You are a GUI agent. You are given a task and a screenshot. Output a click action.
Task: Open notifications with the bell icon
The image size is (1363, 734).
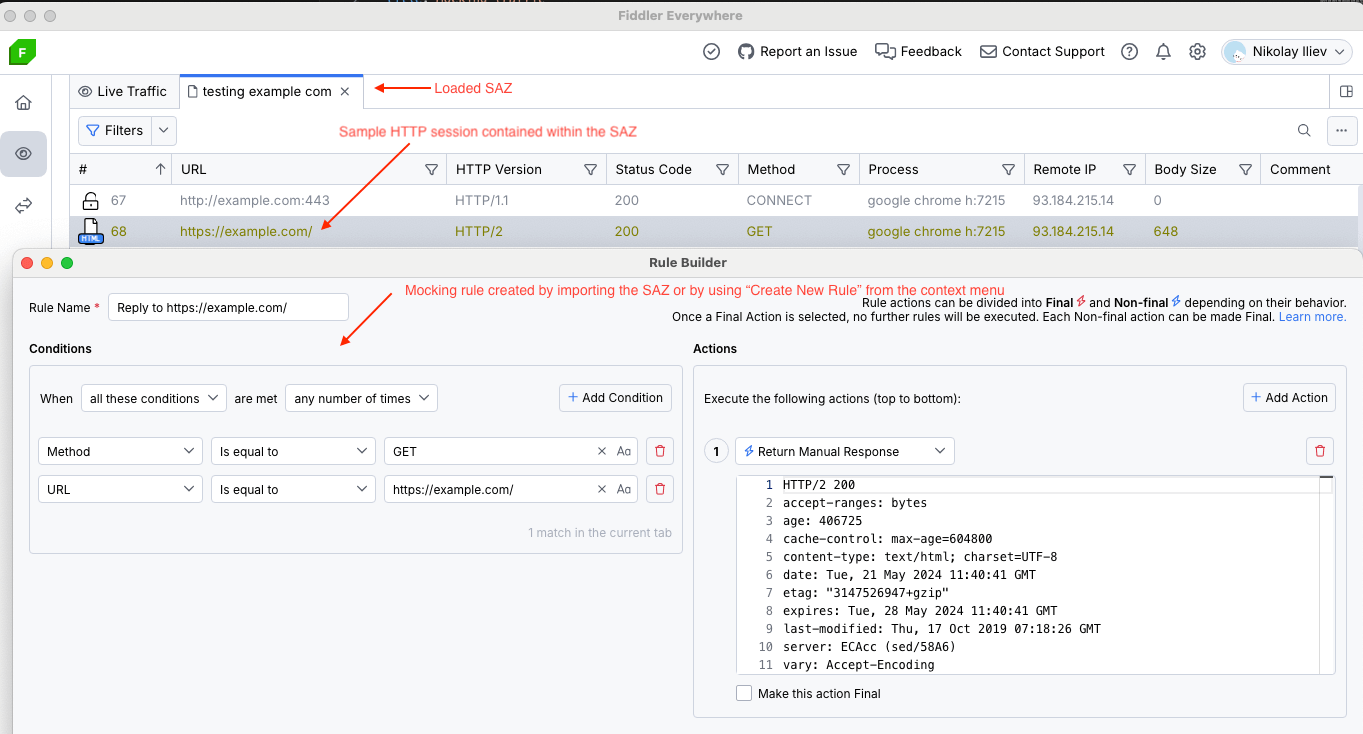tap(1163, 51)
